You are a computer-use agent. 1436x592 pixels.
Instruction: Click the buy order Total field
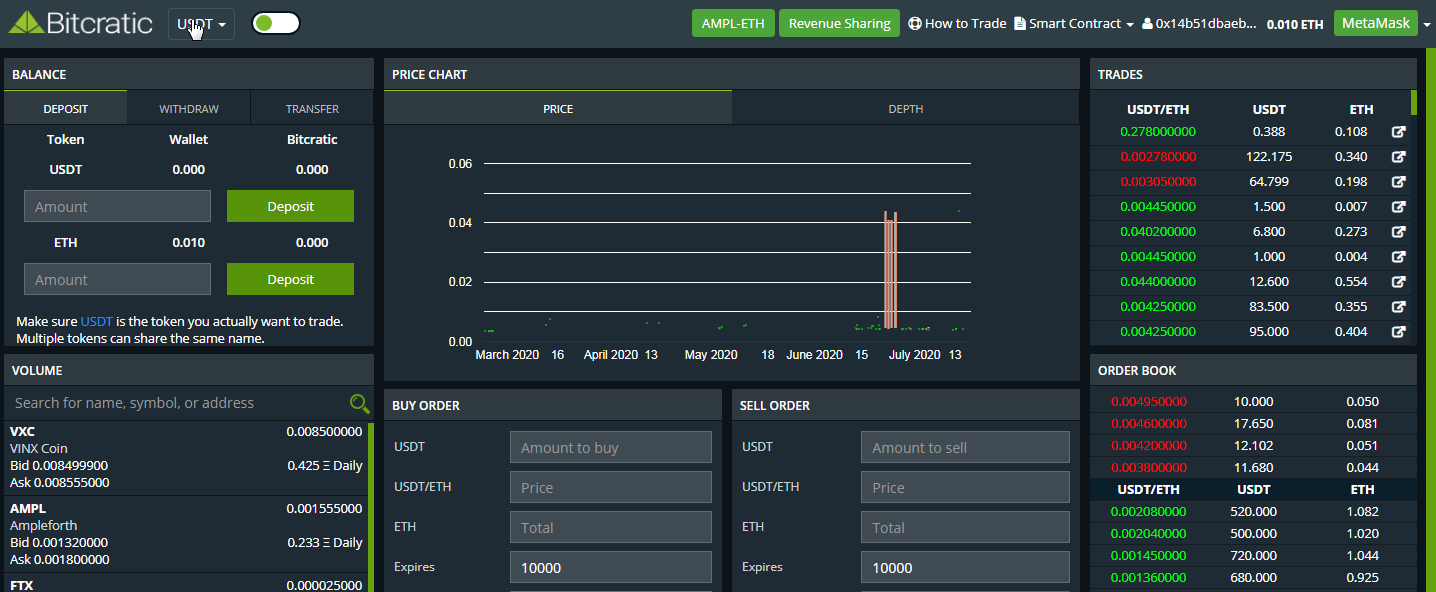coord(611,527)
